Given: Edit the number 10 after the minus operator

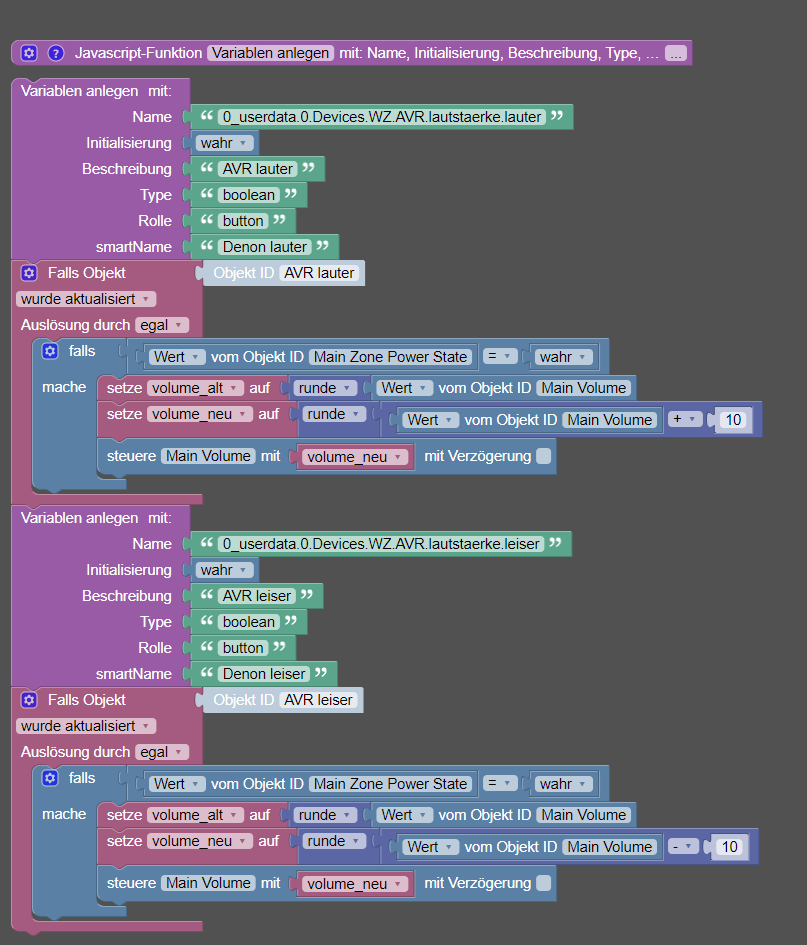Looking at the screenshot, I should pos(730,847).
